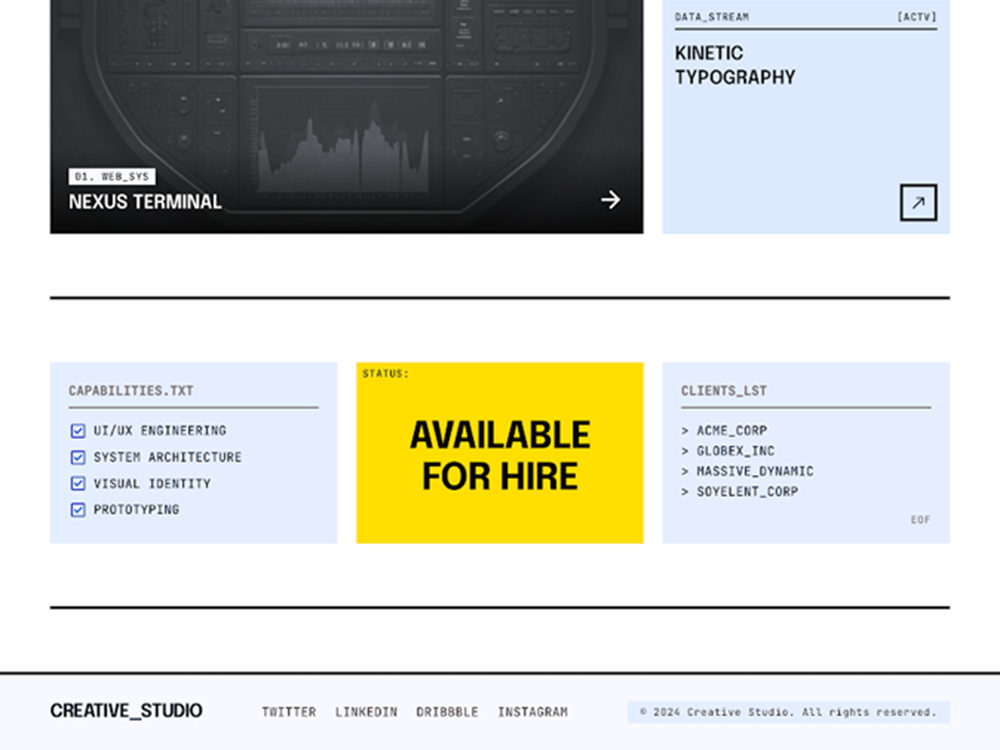Click the STATUS: label
The width and height of the screenshot is (1000, 750).
[x=386, y=374]
